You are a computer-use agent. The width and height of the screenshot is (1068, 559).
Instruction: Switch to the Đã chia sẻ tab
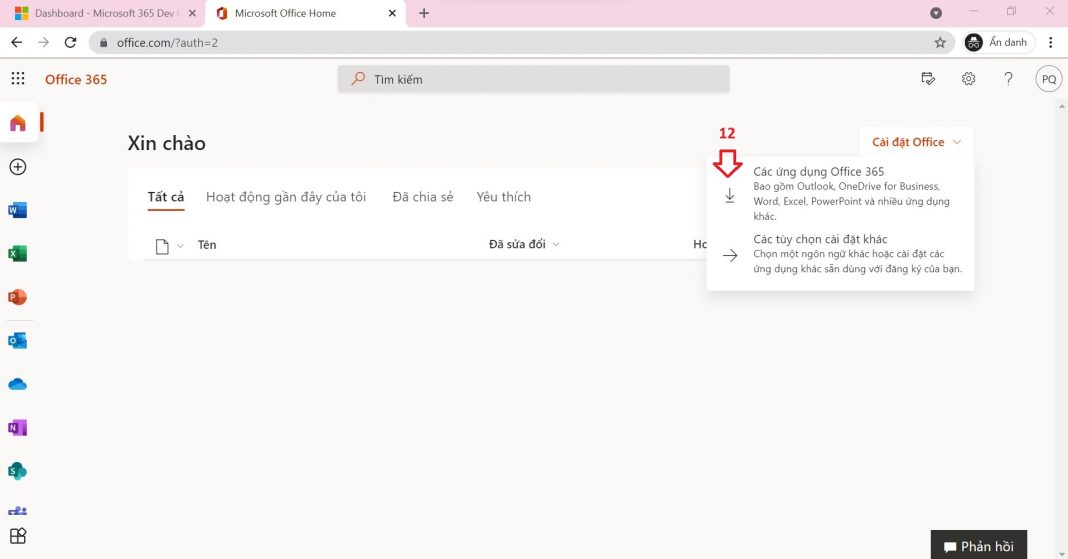pyautogui.click(x=422, y=197)
